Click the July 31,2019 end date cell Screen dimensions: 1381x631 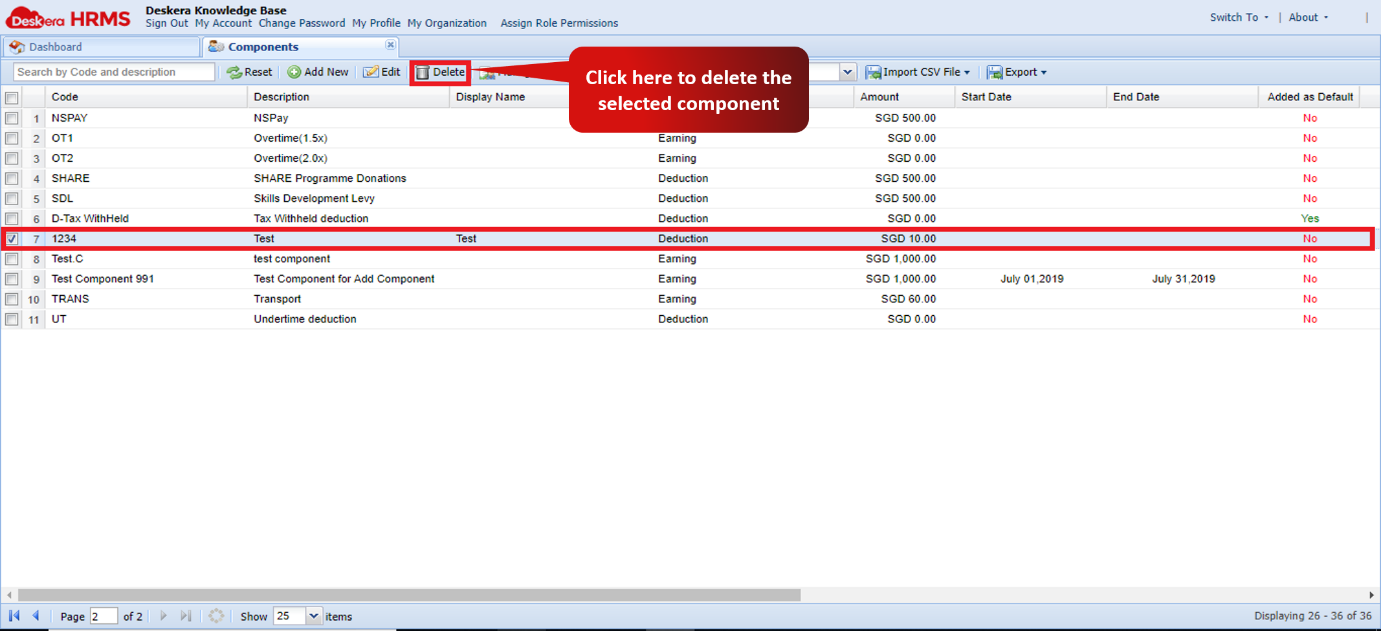[1183, 279]
